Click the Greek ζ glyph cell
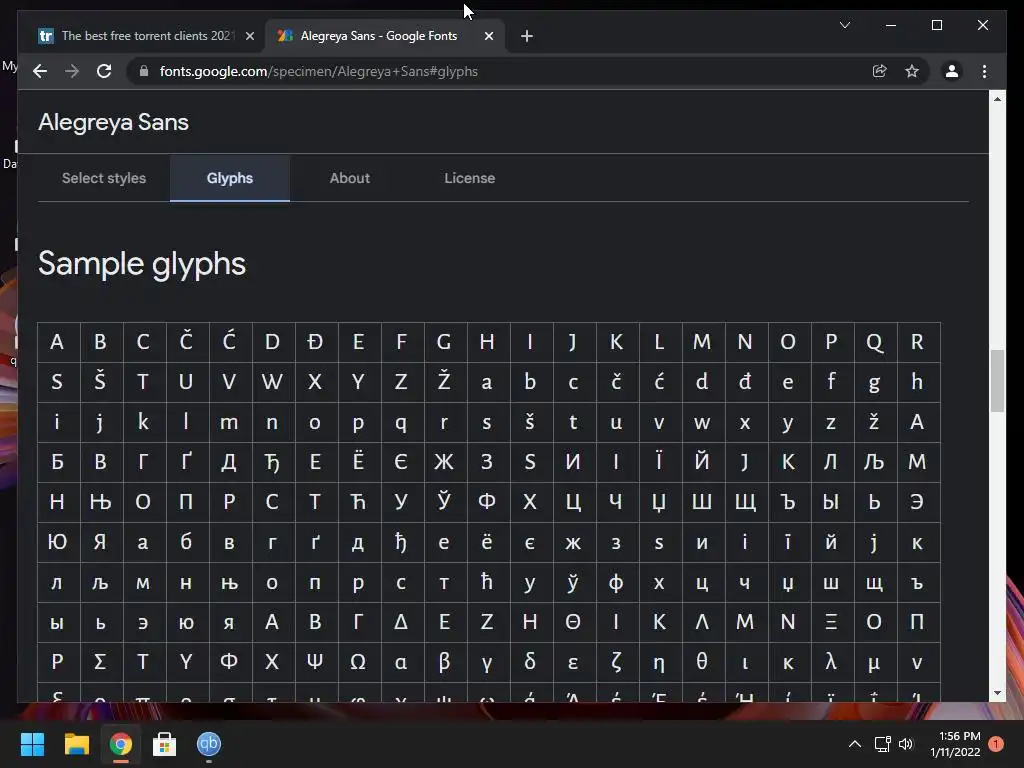Viewport: 1024px width, 768px height. click(x=616, y=662)
